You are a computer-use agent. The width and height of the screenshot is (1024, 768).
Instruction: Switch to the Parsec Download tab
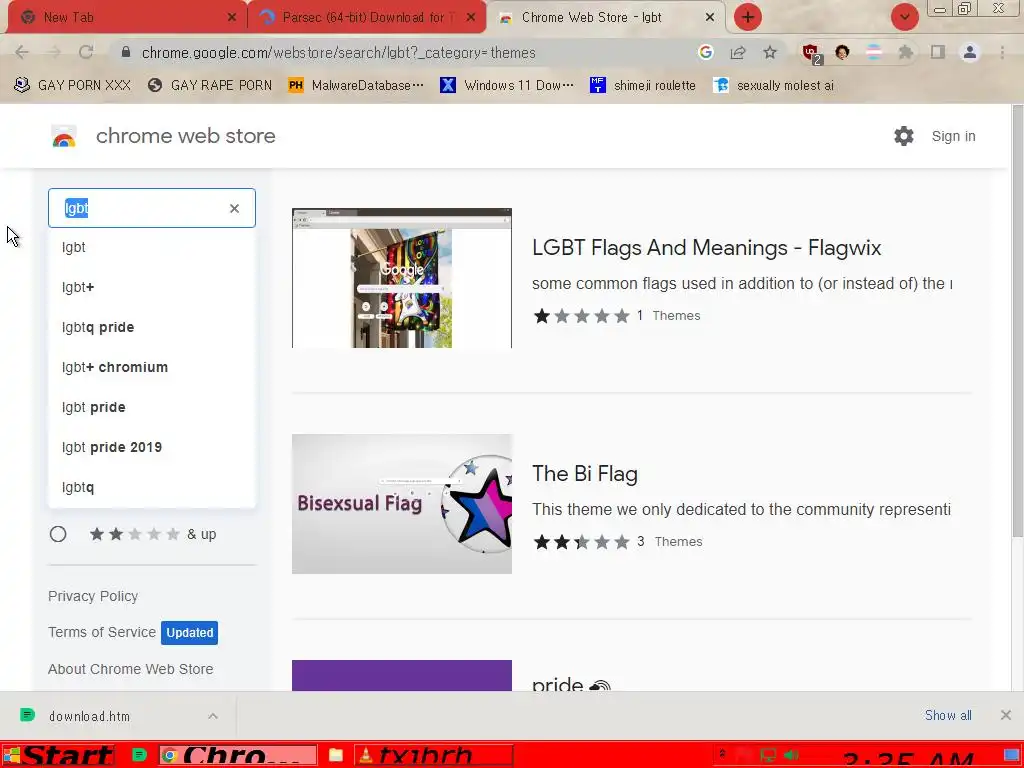[x=367, y=17]
